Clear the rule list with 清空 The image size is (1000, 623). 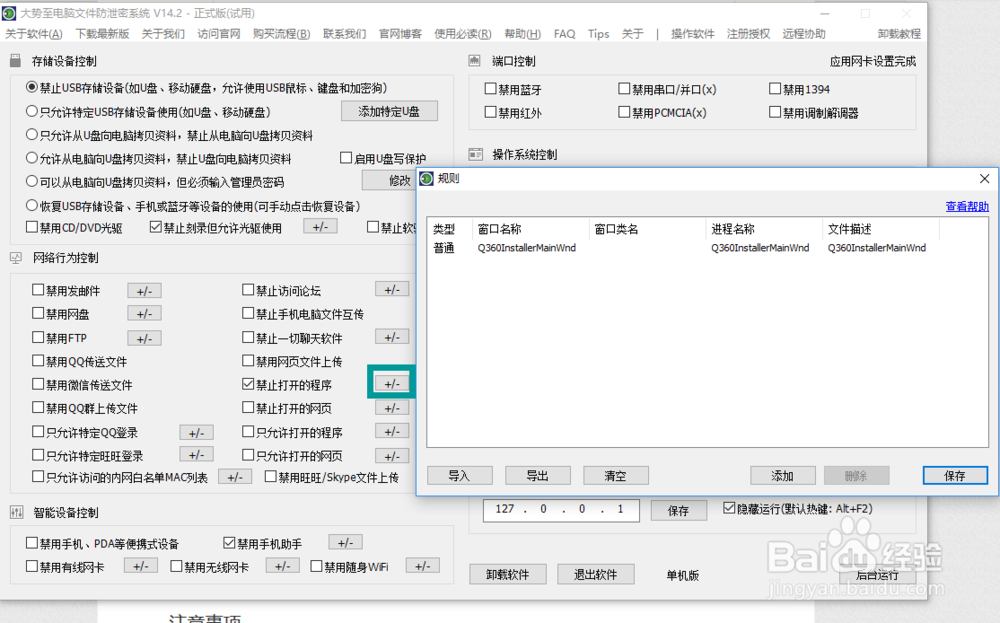tap(615, 475)
